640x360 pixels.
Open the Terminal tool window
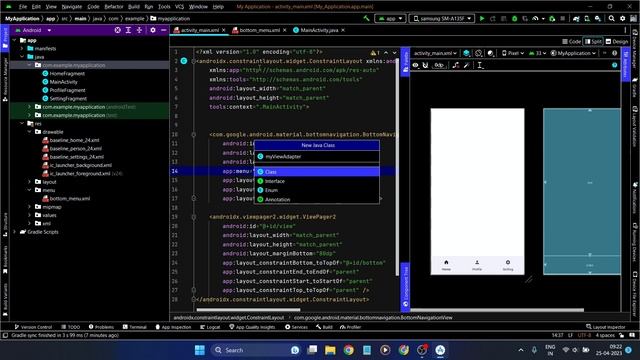[134, 327]
